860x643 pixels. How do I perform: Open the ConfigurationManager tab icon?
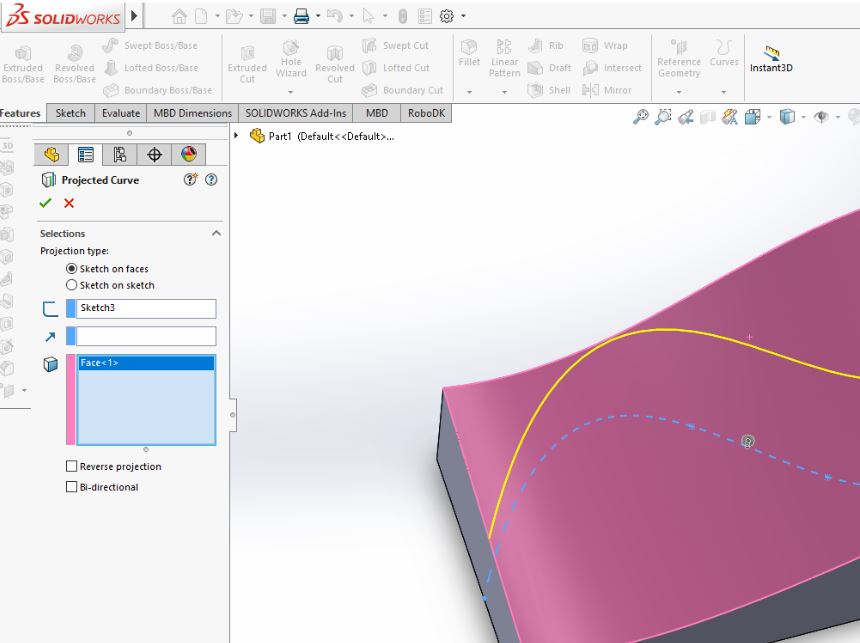tap(120, 154)
